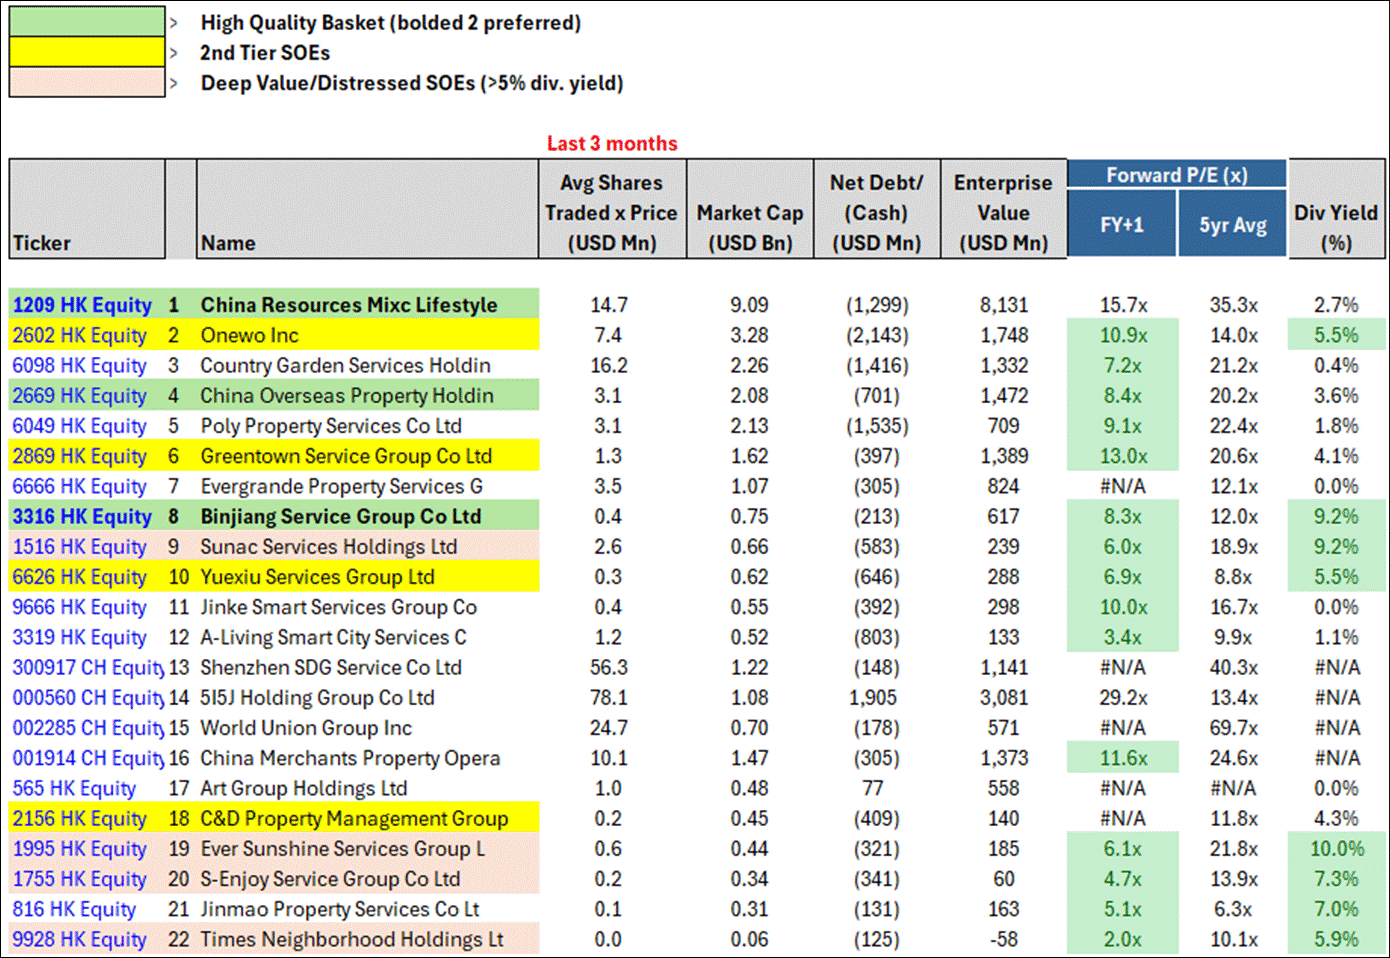The height and width of the screenshot is (958, 1390).
Task: Click the FY+1 column header
Action: pos(1122,224)
